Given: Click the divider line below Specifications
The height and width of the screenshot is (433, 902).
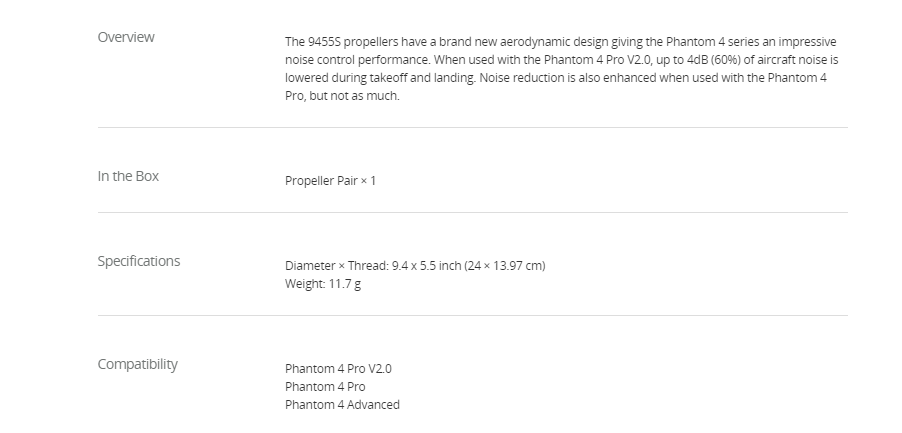Looking at the screenshot, I should coord(473,316).
